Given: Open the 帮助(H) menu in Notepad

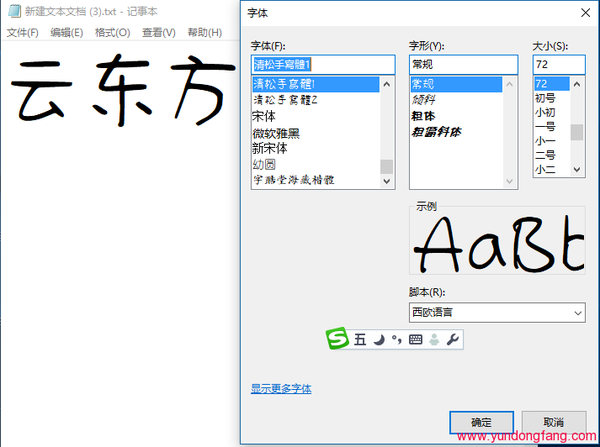Looking at the screenshot, I should click(205, 33).
